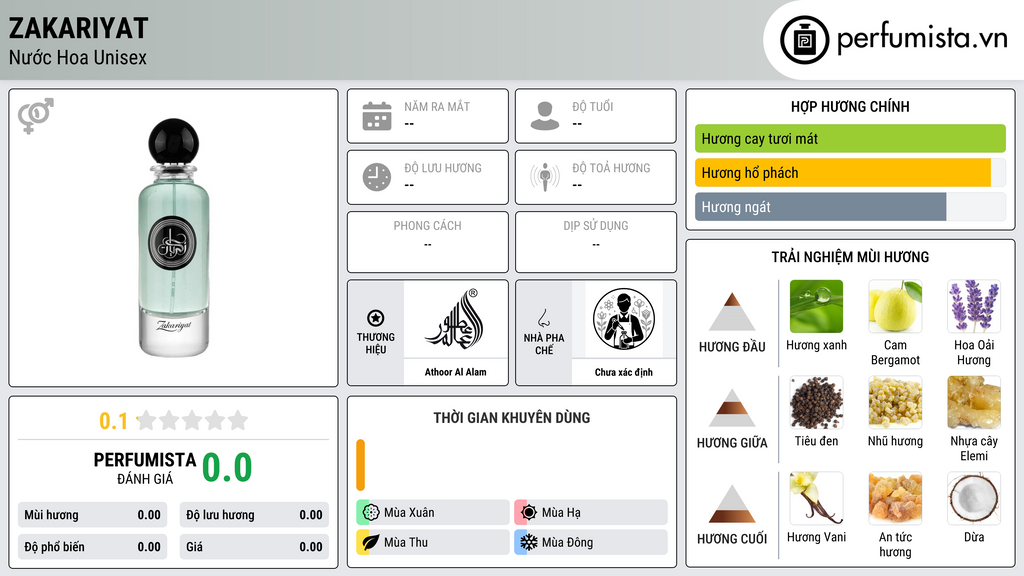Click the orange recommended-time bar
This screenshot has height=576, width=1024.
click(360, 465)
